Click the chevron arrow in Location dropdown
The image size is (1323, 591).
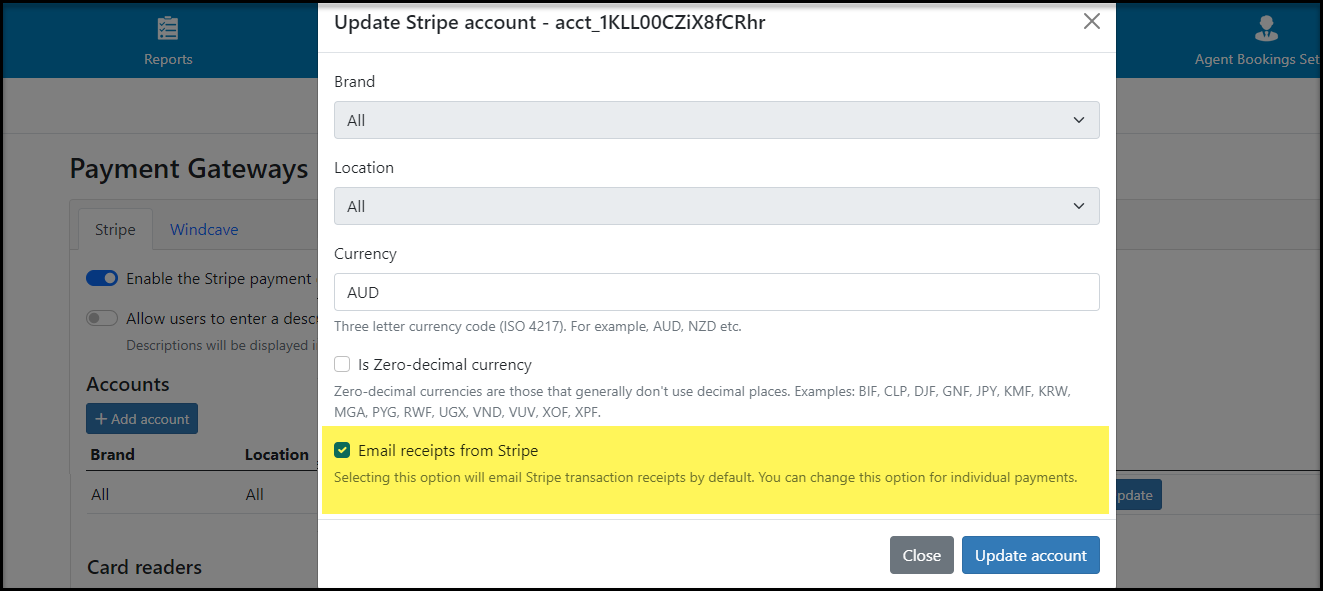[x=1079, y=206]
